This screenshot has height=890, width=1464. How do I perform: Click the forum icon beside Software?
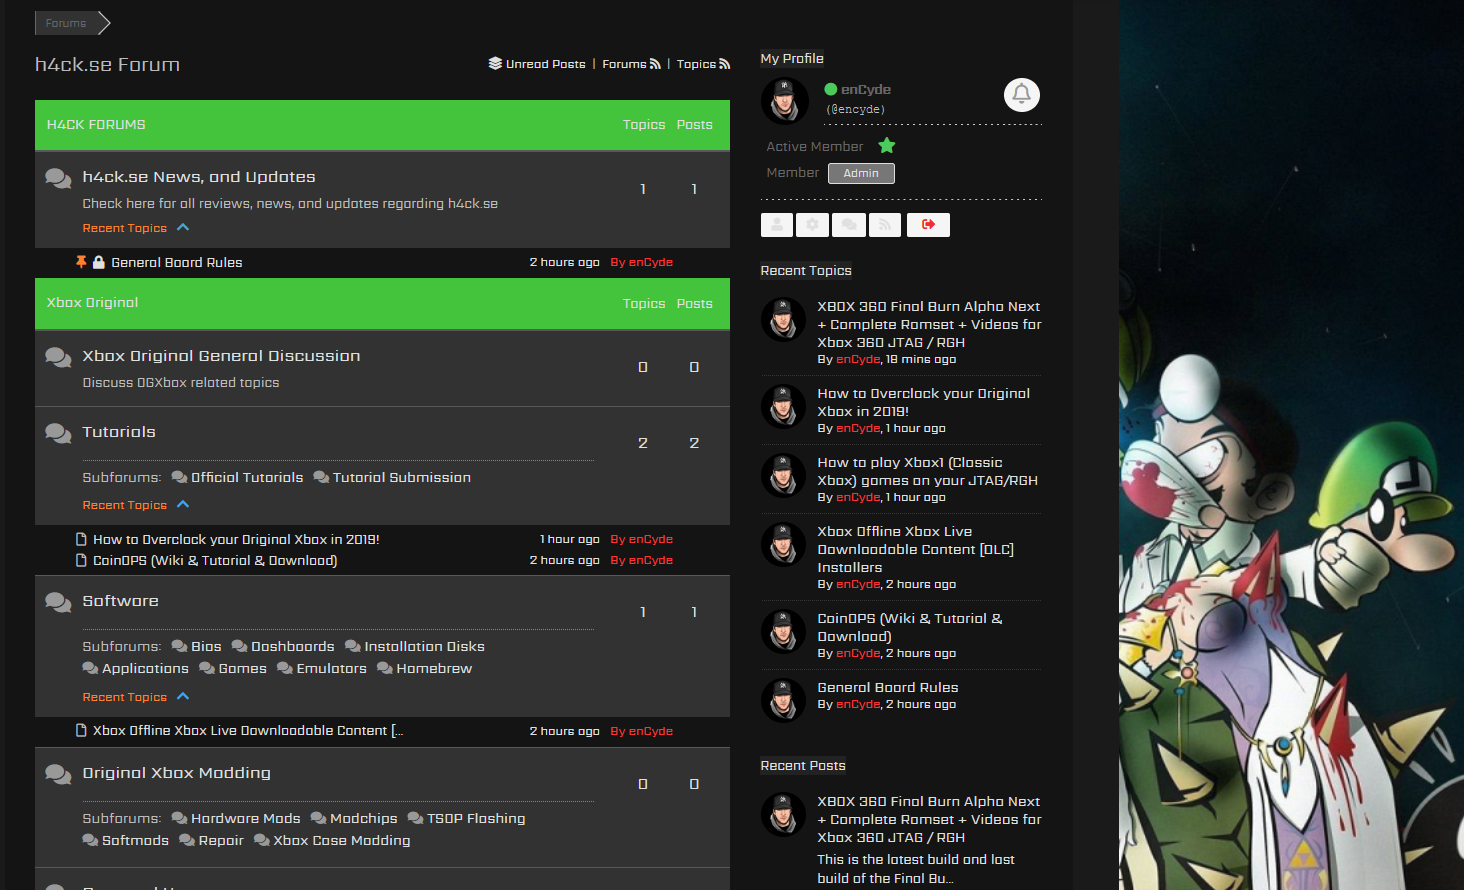click(58, 602)
